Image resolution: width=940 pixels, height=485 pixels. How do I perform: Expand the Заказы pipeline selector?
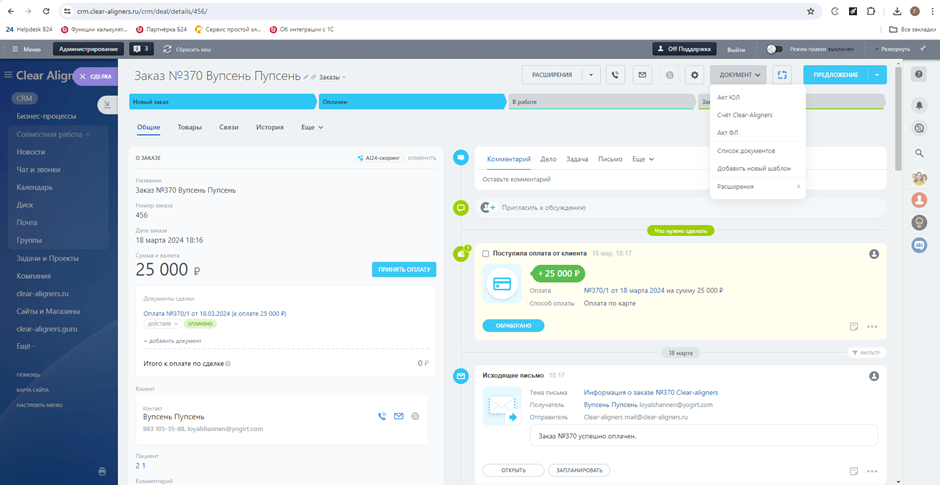(332, 77)
